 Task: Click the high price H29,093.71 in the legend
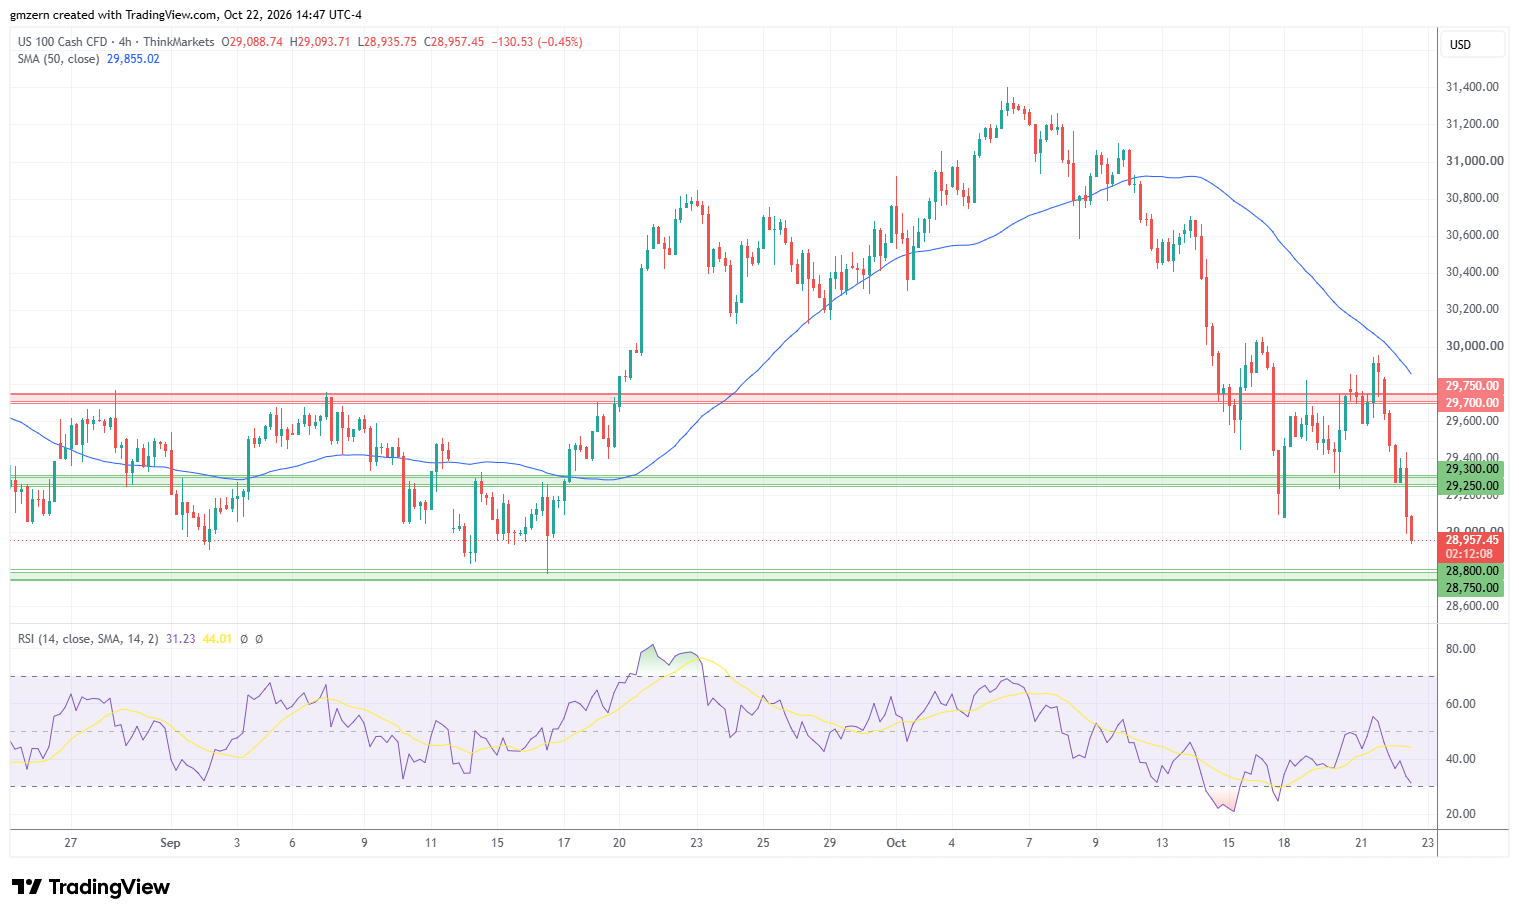(x=320, y=42)
